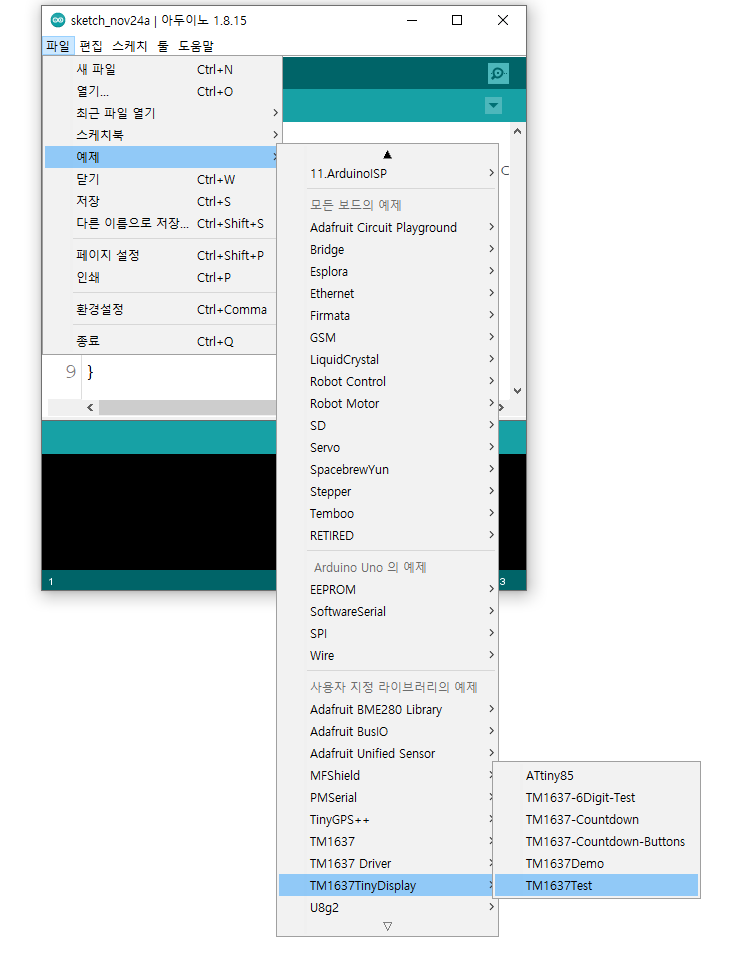Expand Servo examples submenu
The image size is (749, 953).
coord(388,447)
